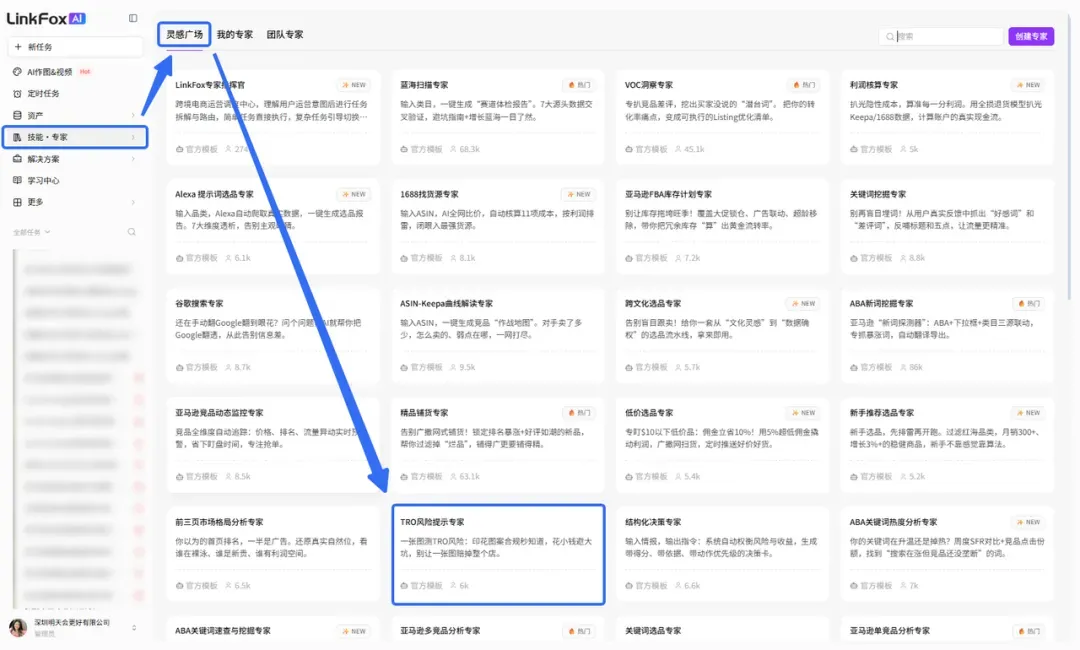Screen dimensions: 1080x650
Task: Switch to the 团队专家 tab
Action: 284,34
